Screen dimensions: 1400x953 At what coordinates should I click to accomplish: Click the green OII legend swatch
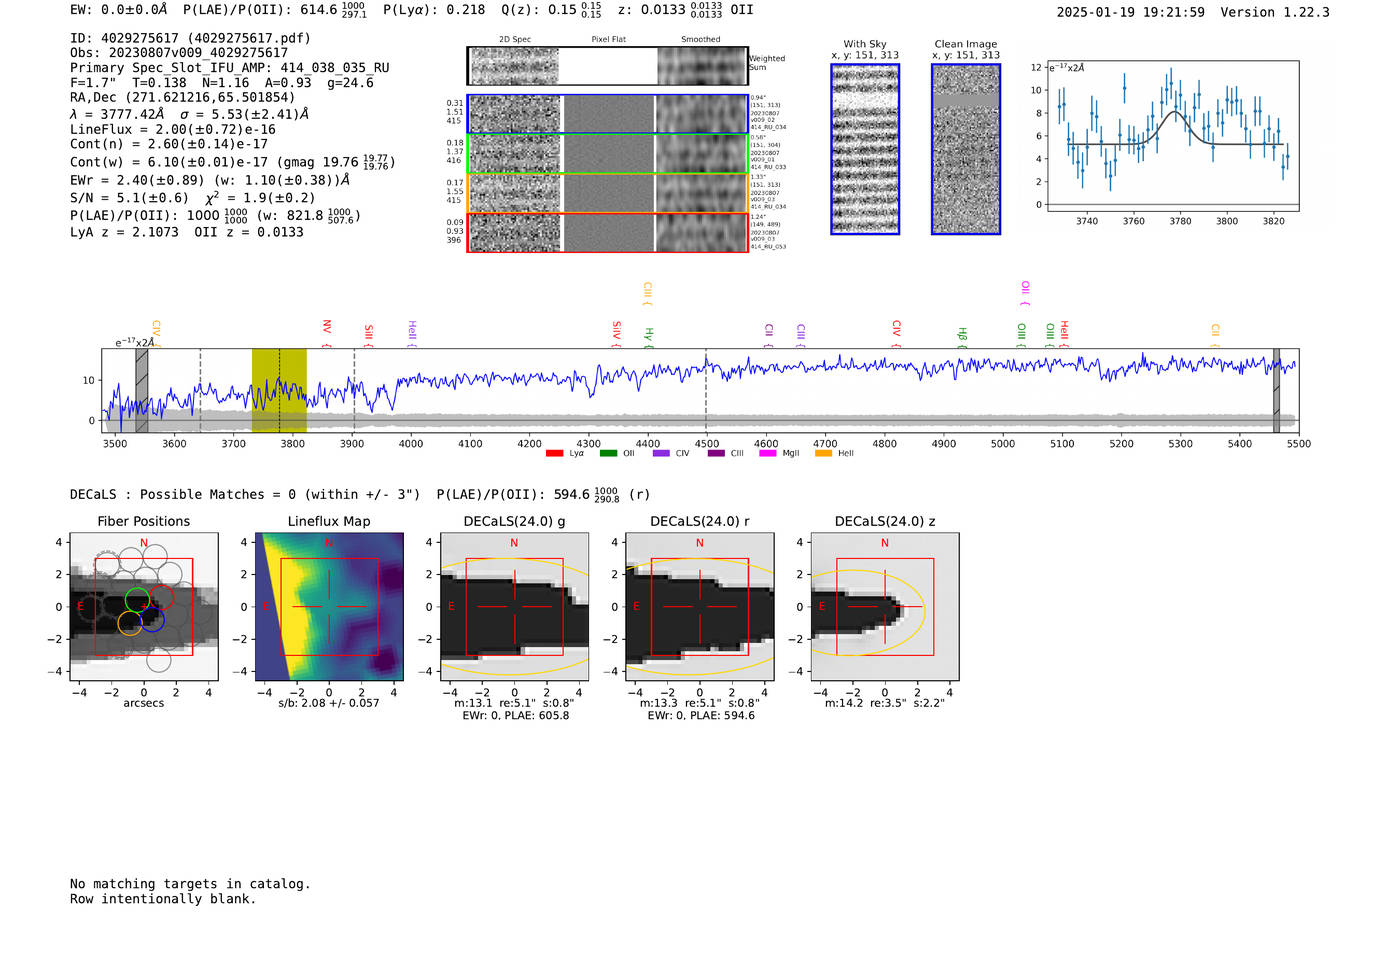point(608,454)
